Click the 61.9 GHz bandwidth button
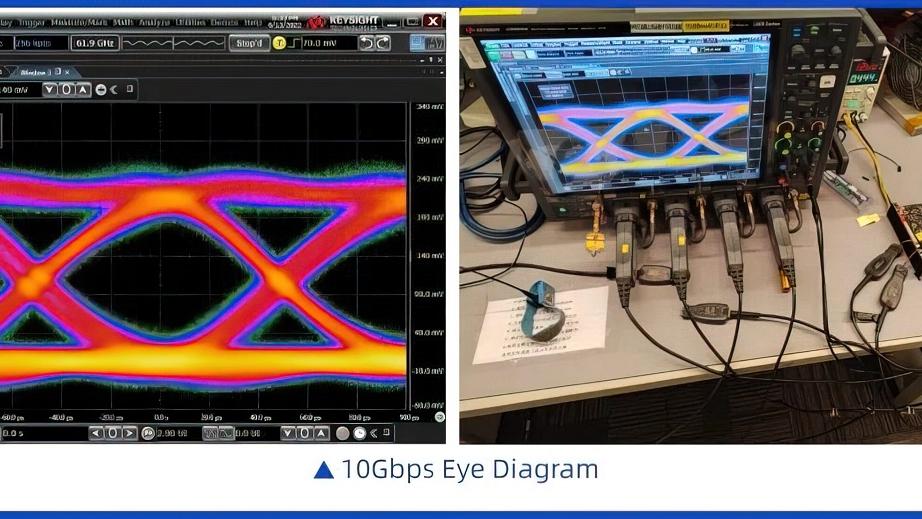Image resolution: width=922 pixels, height=519 pixels. pyautogui.click(x=95, y=43)
